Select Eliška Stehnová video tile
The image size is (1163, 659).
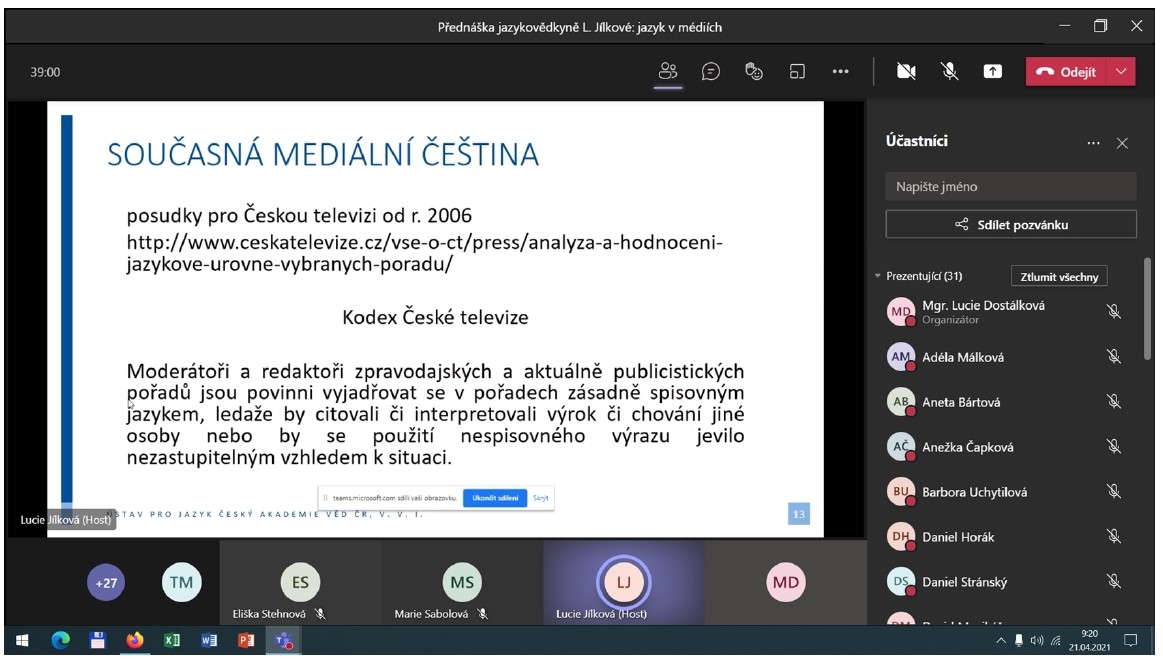(x=300, y=583)
